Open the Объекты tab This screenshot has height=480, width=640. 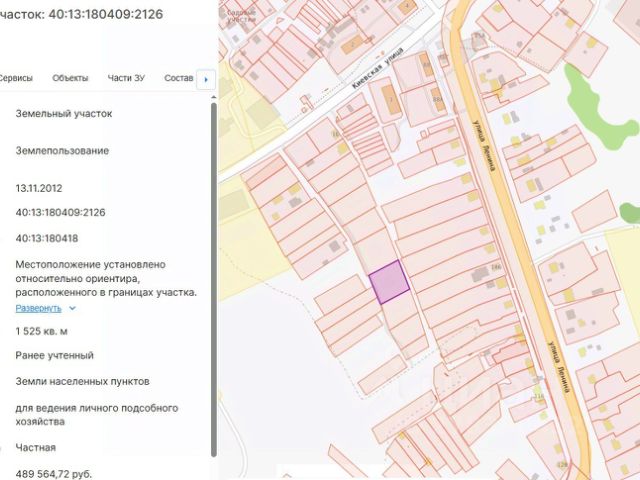(x=70, y=78)
